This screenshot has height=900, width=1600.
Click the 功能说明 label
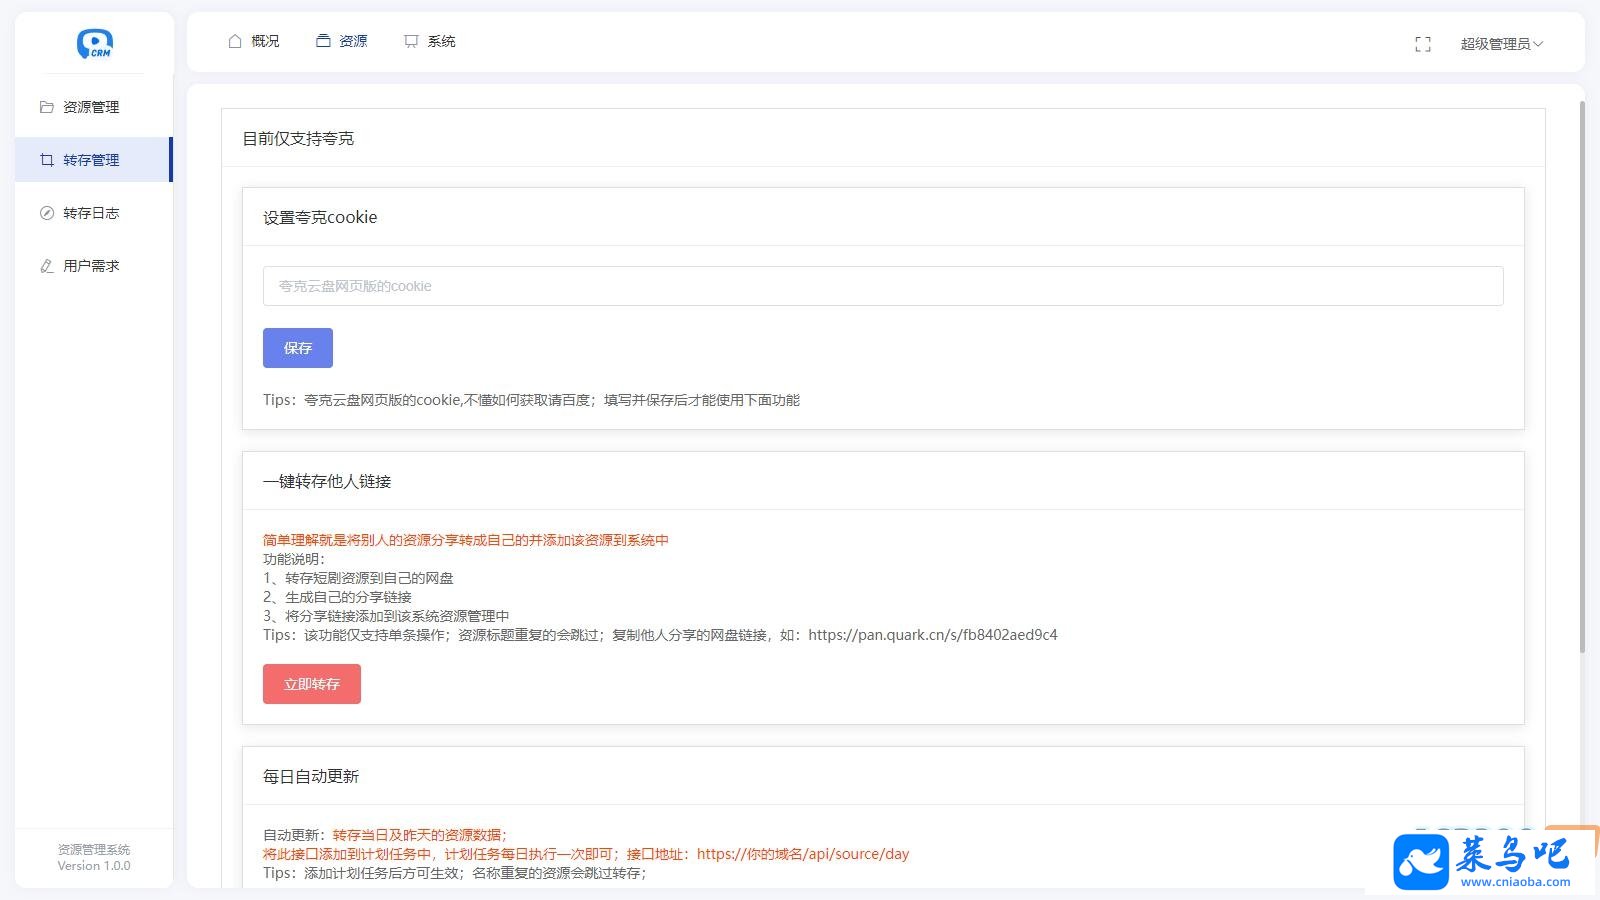[294, 559]
